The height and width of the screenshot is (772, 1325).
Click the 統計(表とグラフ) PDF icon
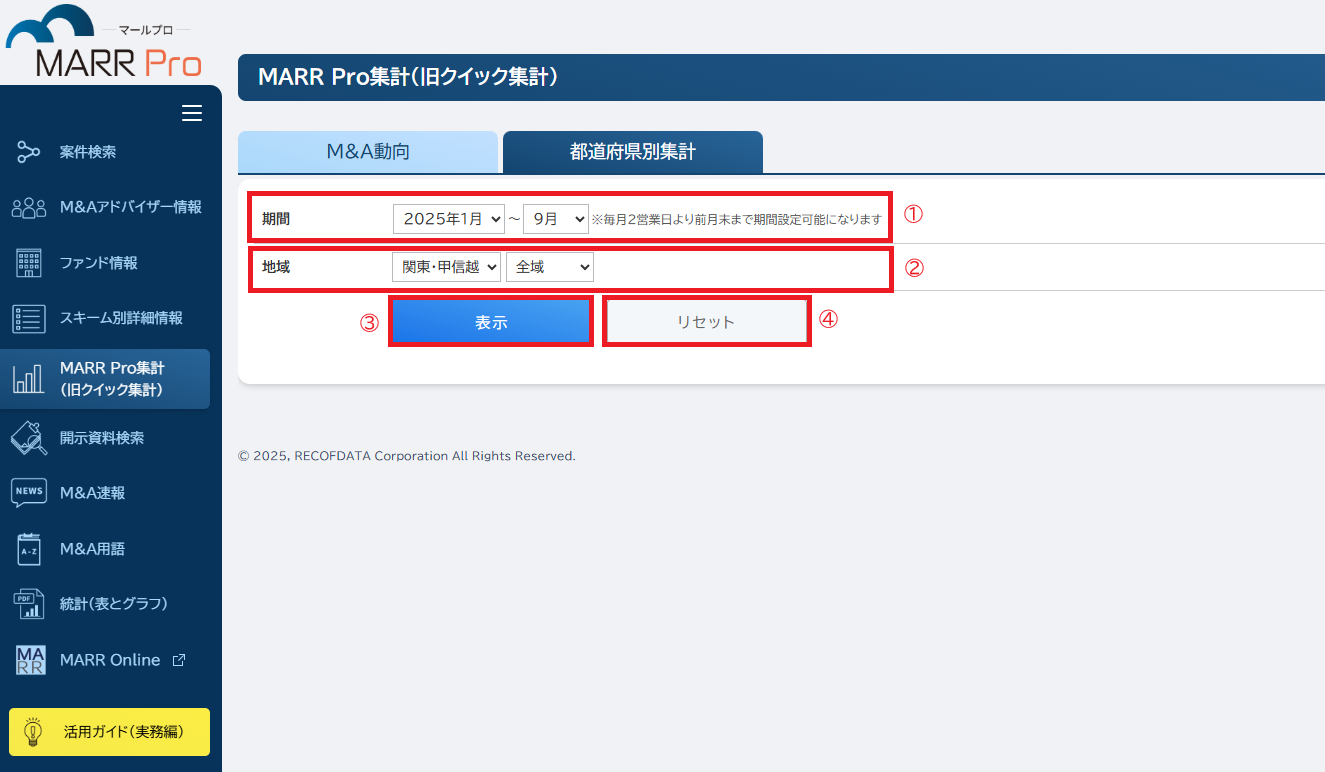28,604
